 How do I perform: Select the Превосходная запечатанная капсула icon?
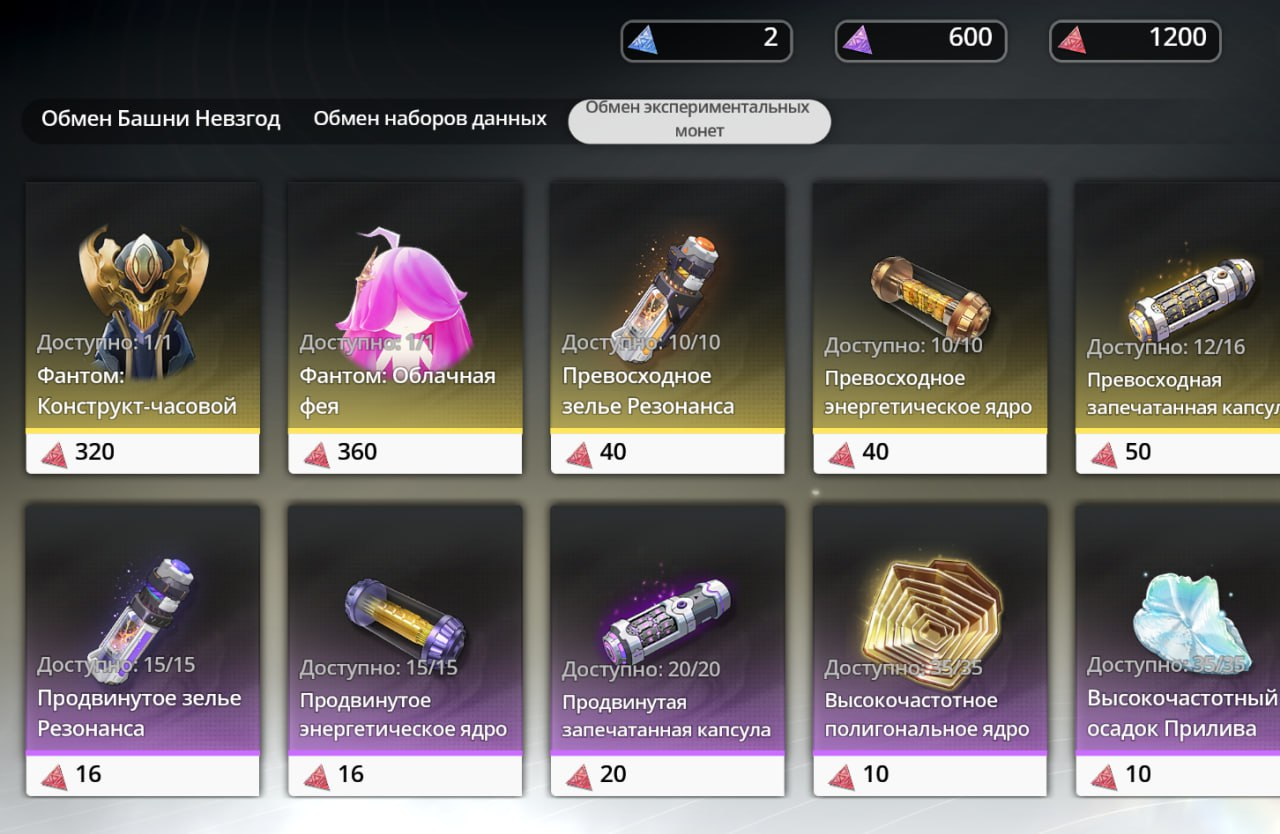[1192, 299]
